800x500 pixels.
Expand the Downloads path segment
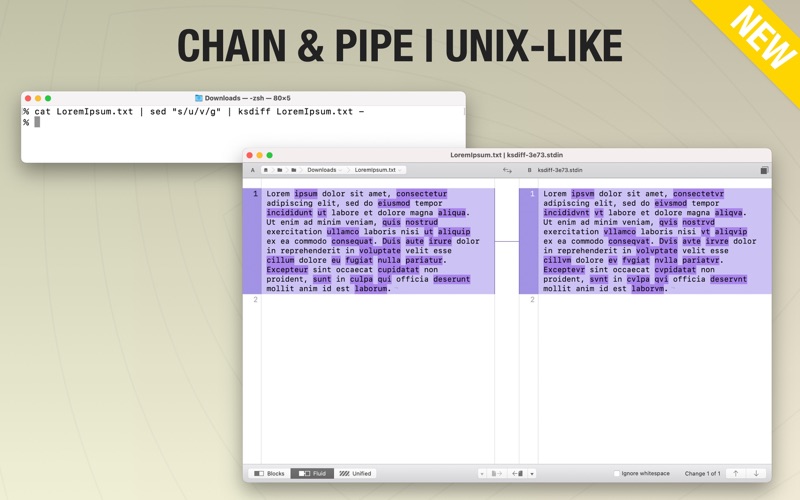tap(324, 170)
